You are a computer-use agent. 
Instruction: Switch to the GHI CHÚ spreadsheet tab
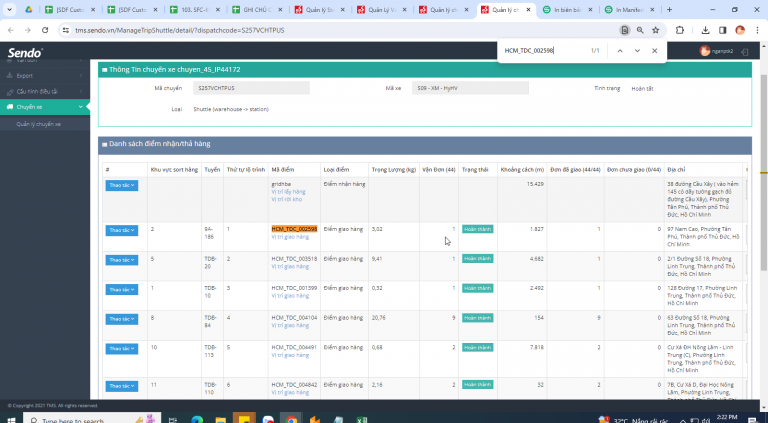click(257, 9)
